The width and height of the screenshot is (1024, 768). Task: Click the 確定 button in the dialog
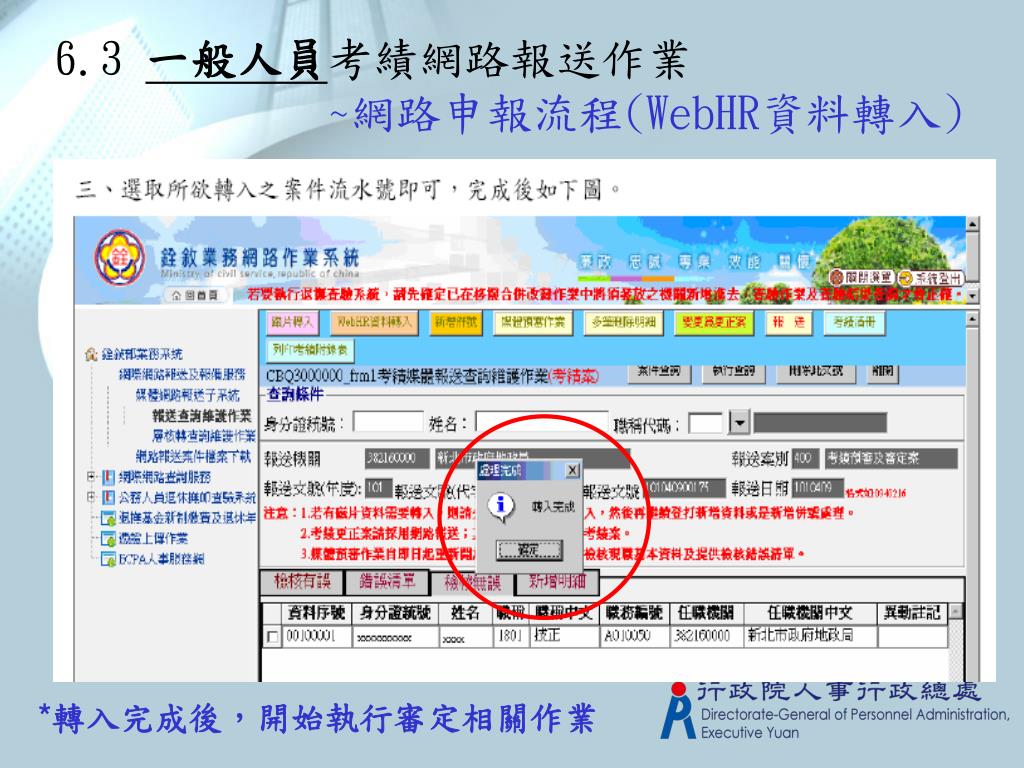(529, 551)
